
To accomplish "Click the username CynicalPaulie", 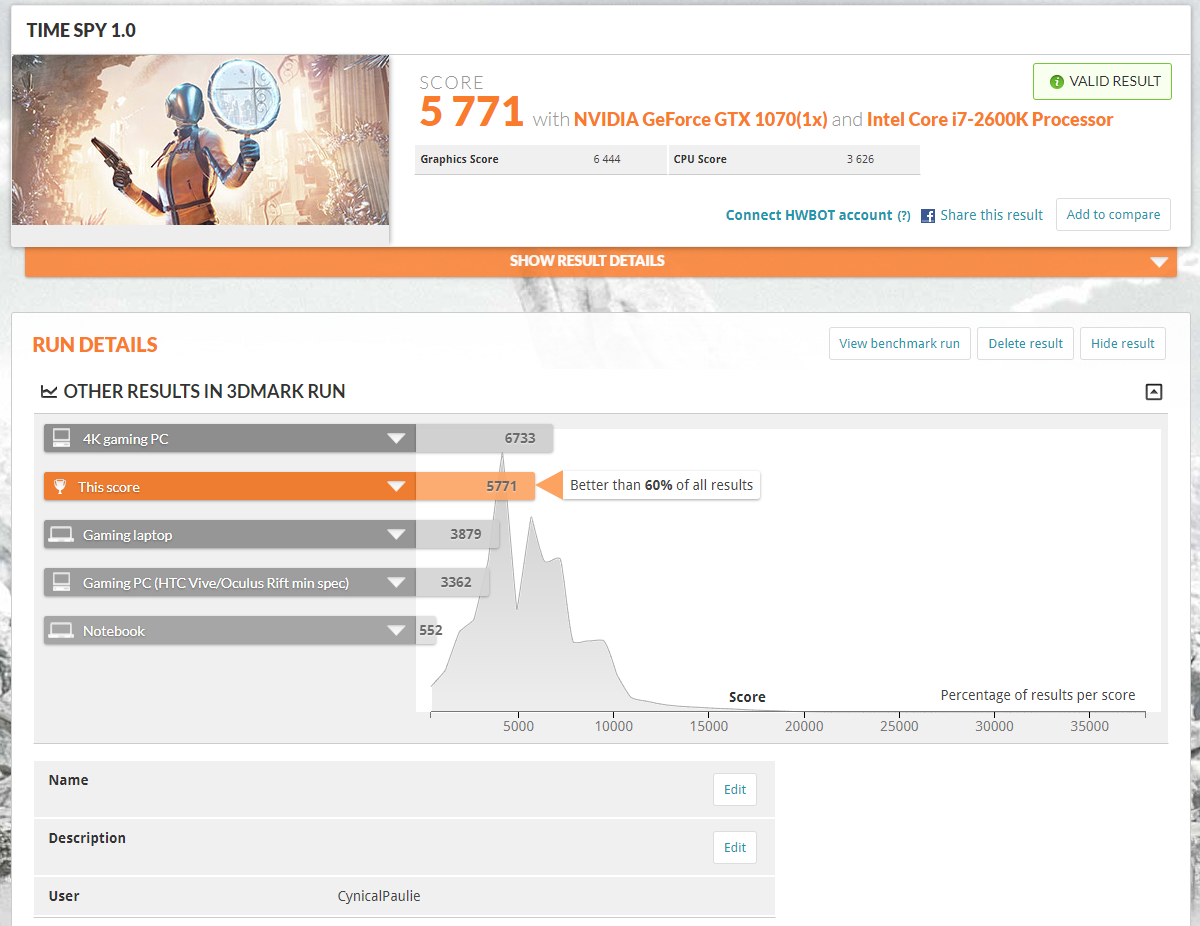I will point(379,896).
